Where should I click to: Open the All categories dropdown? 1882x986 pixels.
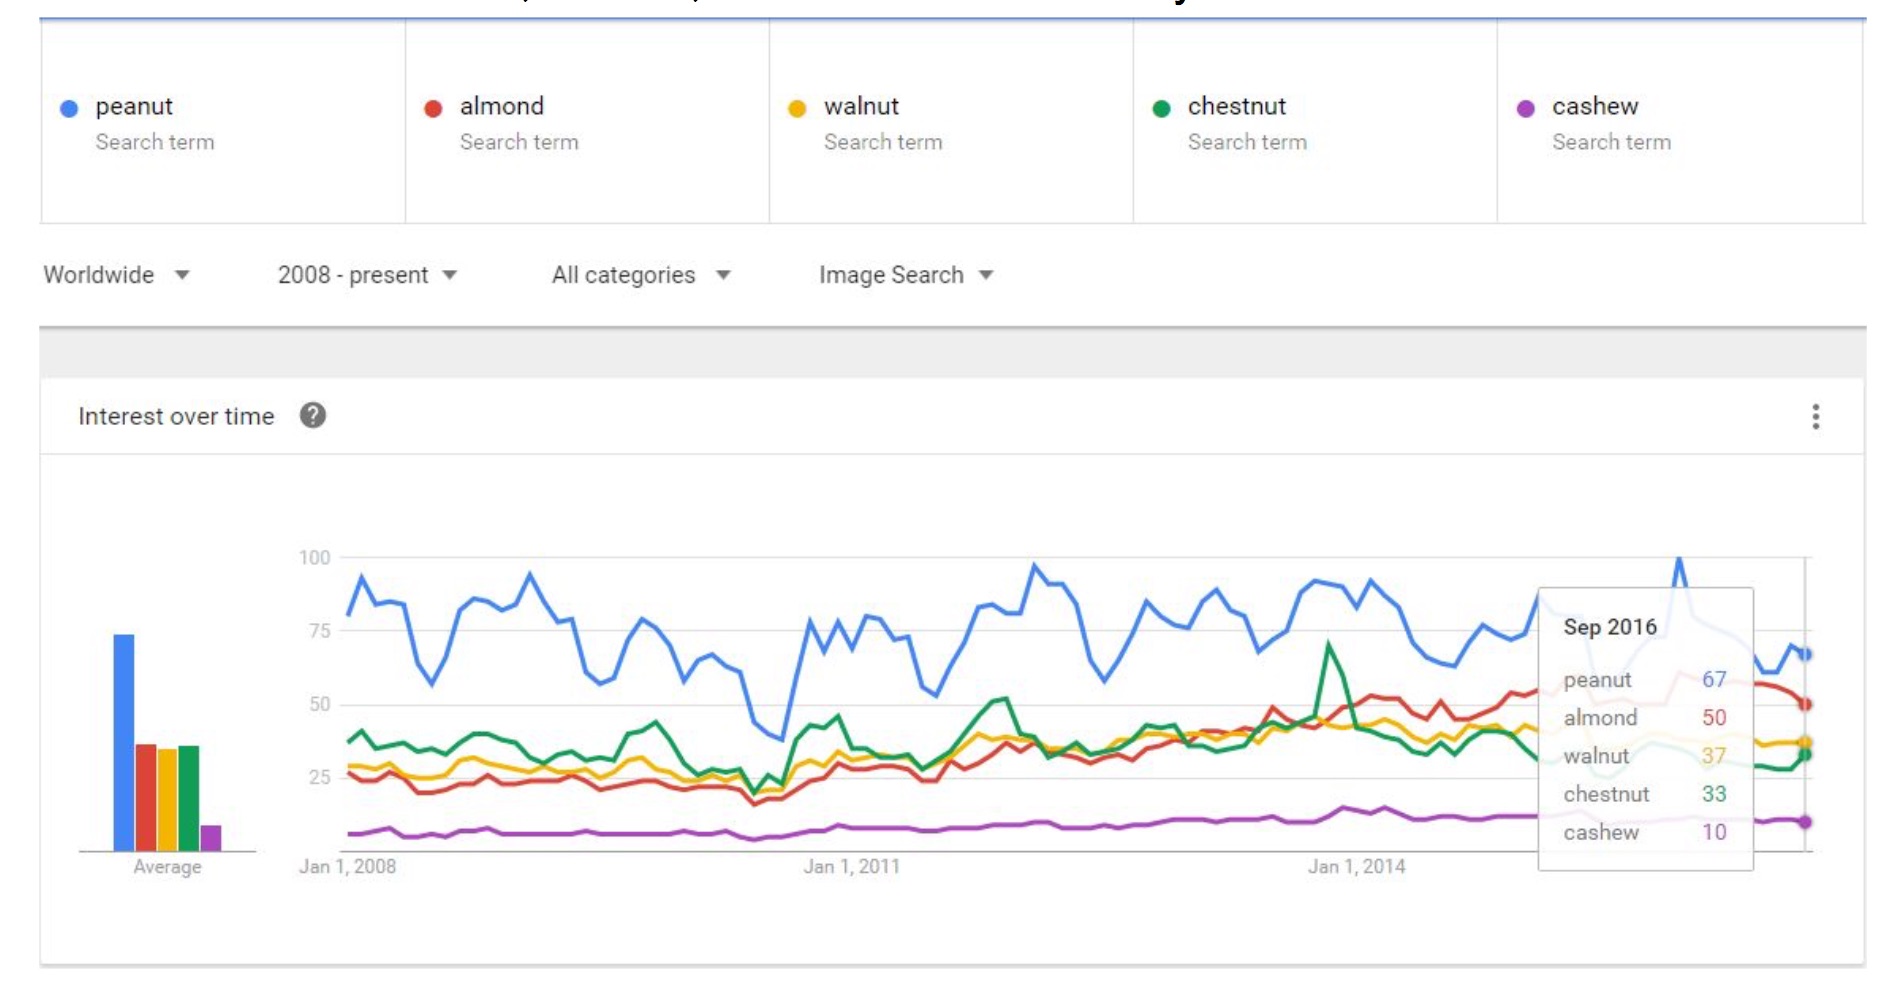click(641, 275)
